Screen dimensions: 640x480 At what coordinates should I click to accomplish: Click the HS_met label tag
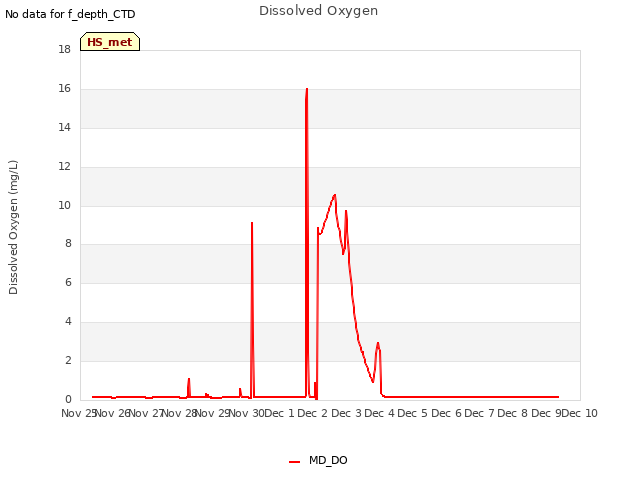tap(110, 42)
